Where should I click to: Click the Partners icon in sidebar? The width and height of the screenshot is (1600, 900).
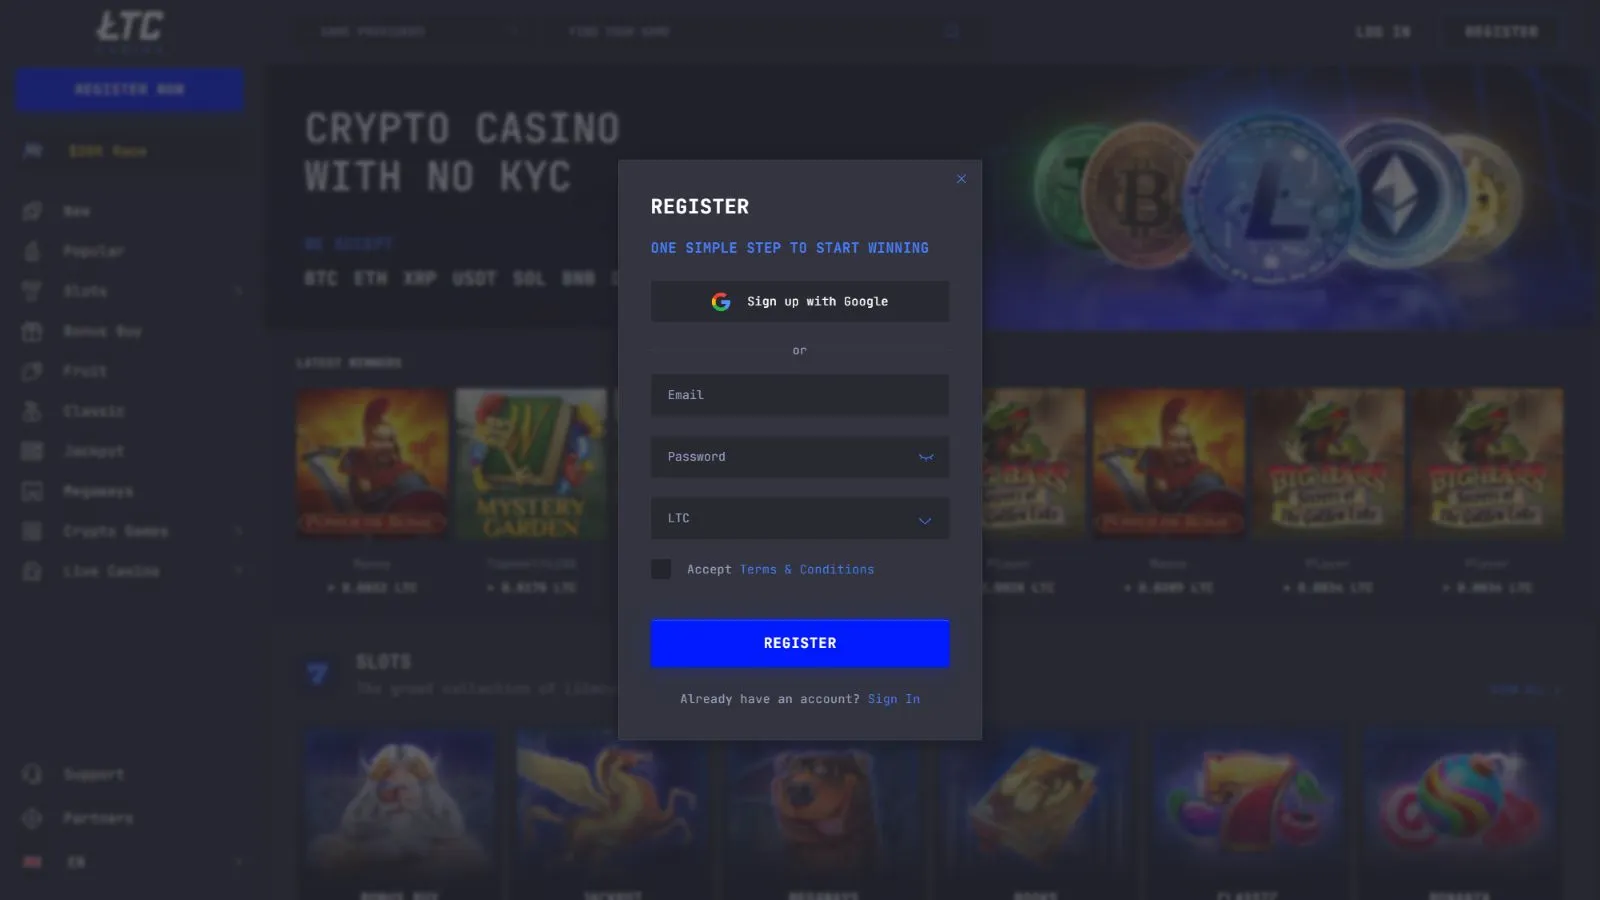point(32,818)
